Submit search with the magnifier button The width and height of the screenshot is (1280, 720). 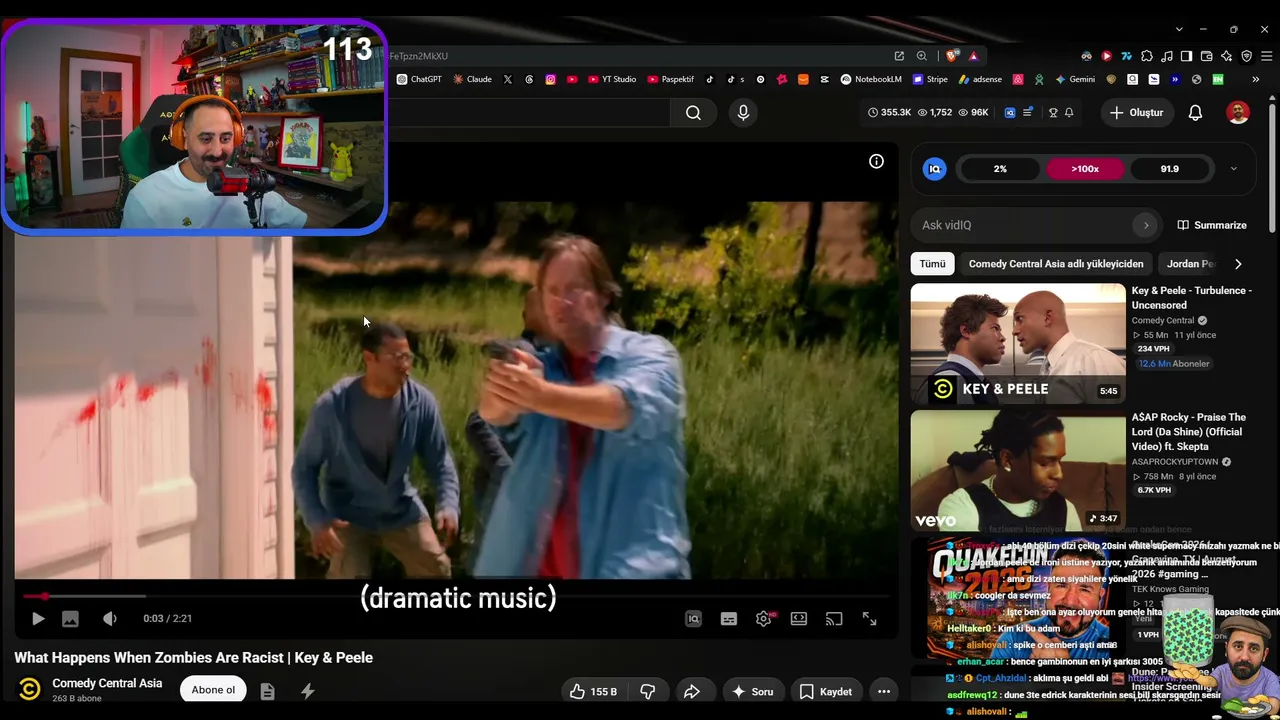(x=693, y=113)
